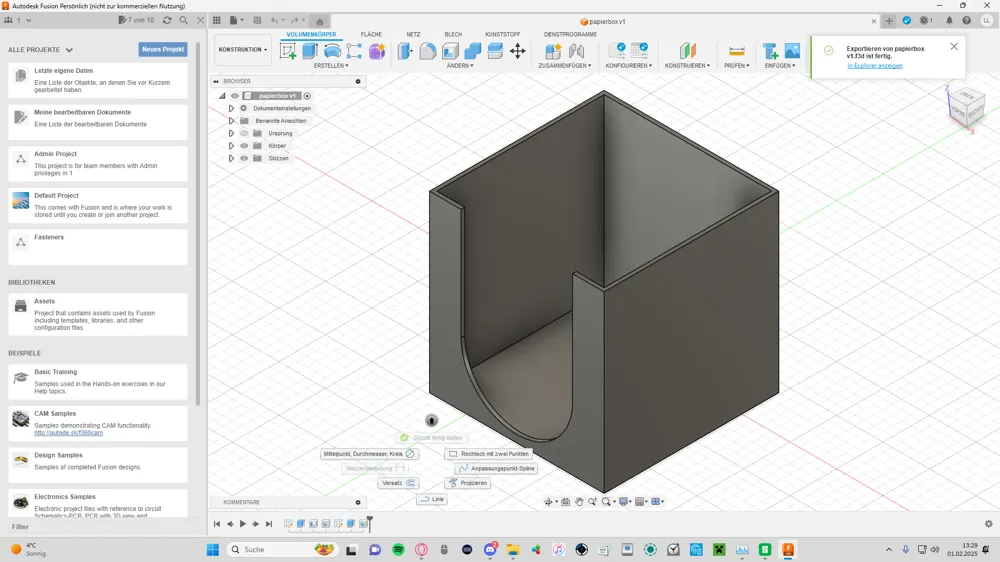Select the Move/Copy arrows tool
Image resolution: width=1000 pixels, height=562 pixels.
point(518,51)
